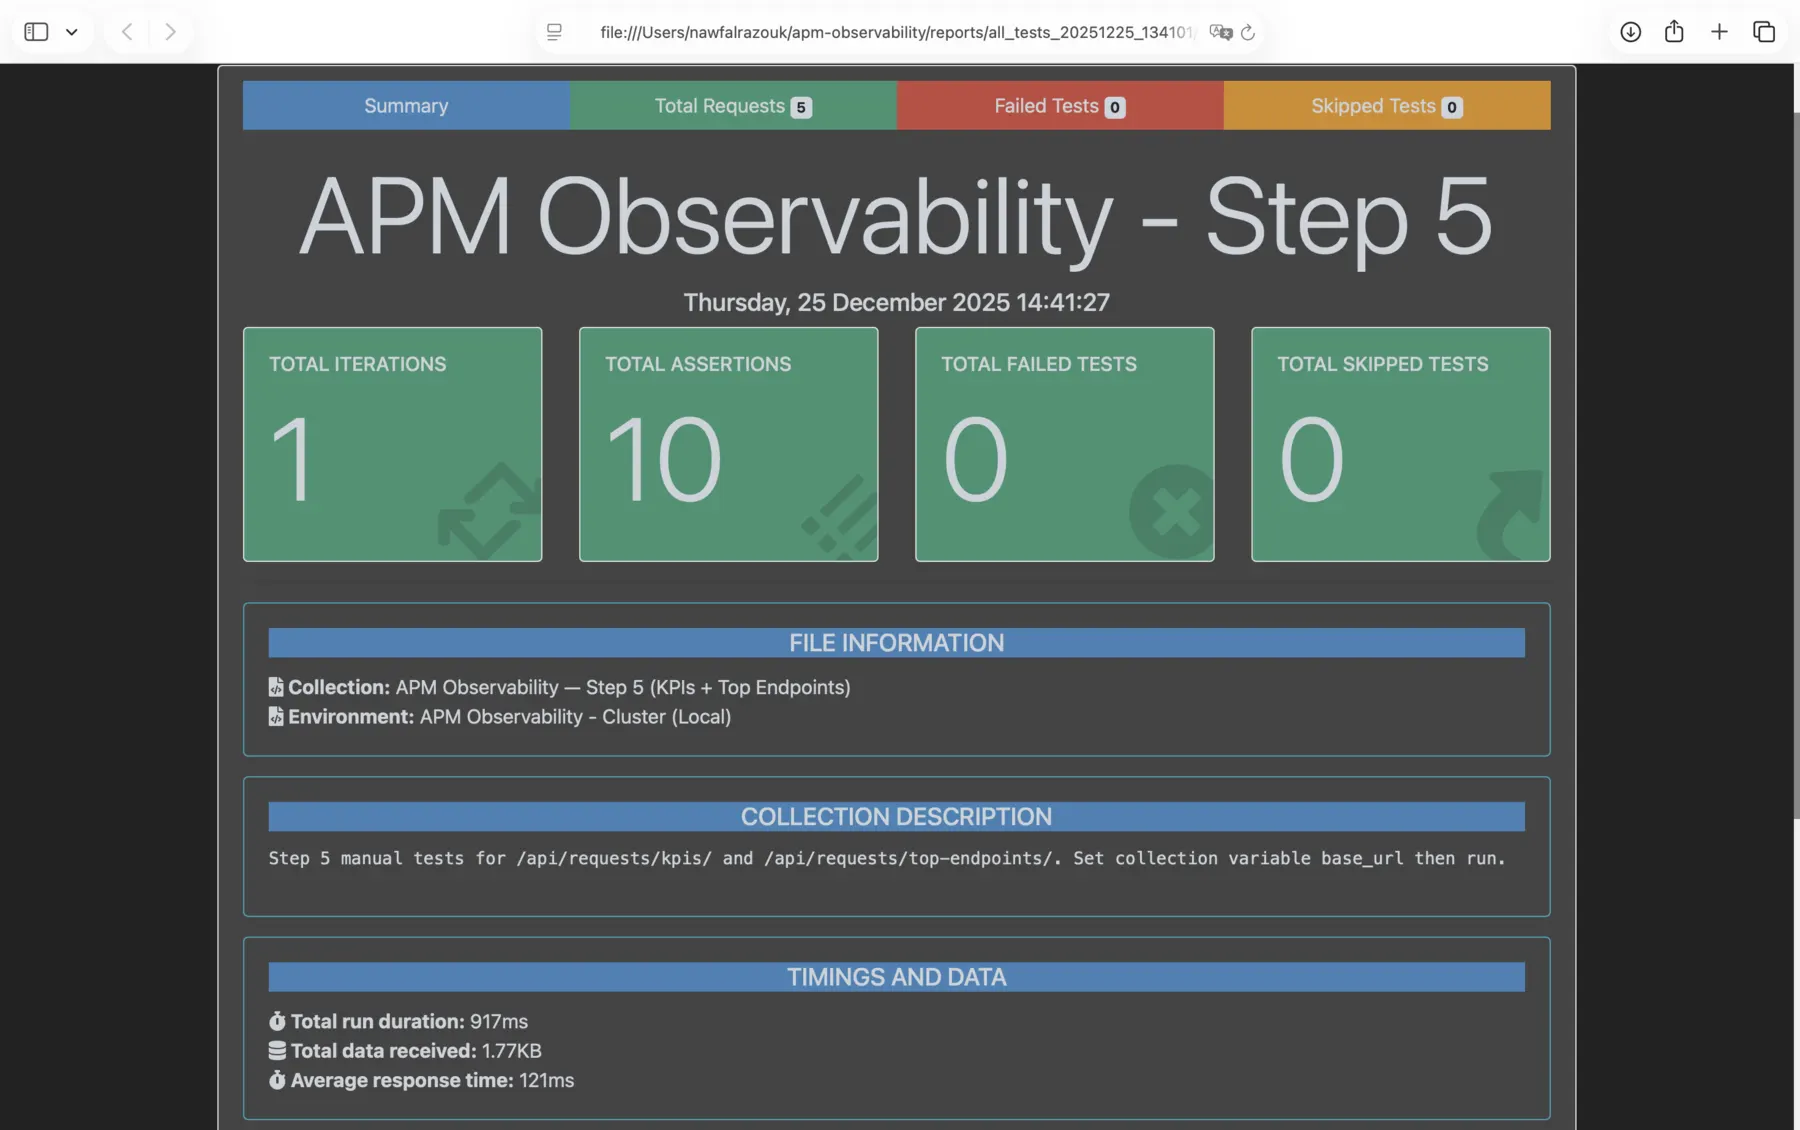
Task: Click the Collection name text
Action: pyautogui.click(x=623, y=687)
